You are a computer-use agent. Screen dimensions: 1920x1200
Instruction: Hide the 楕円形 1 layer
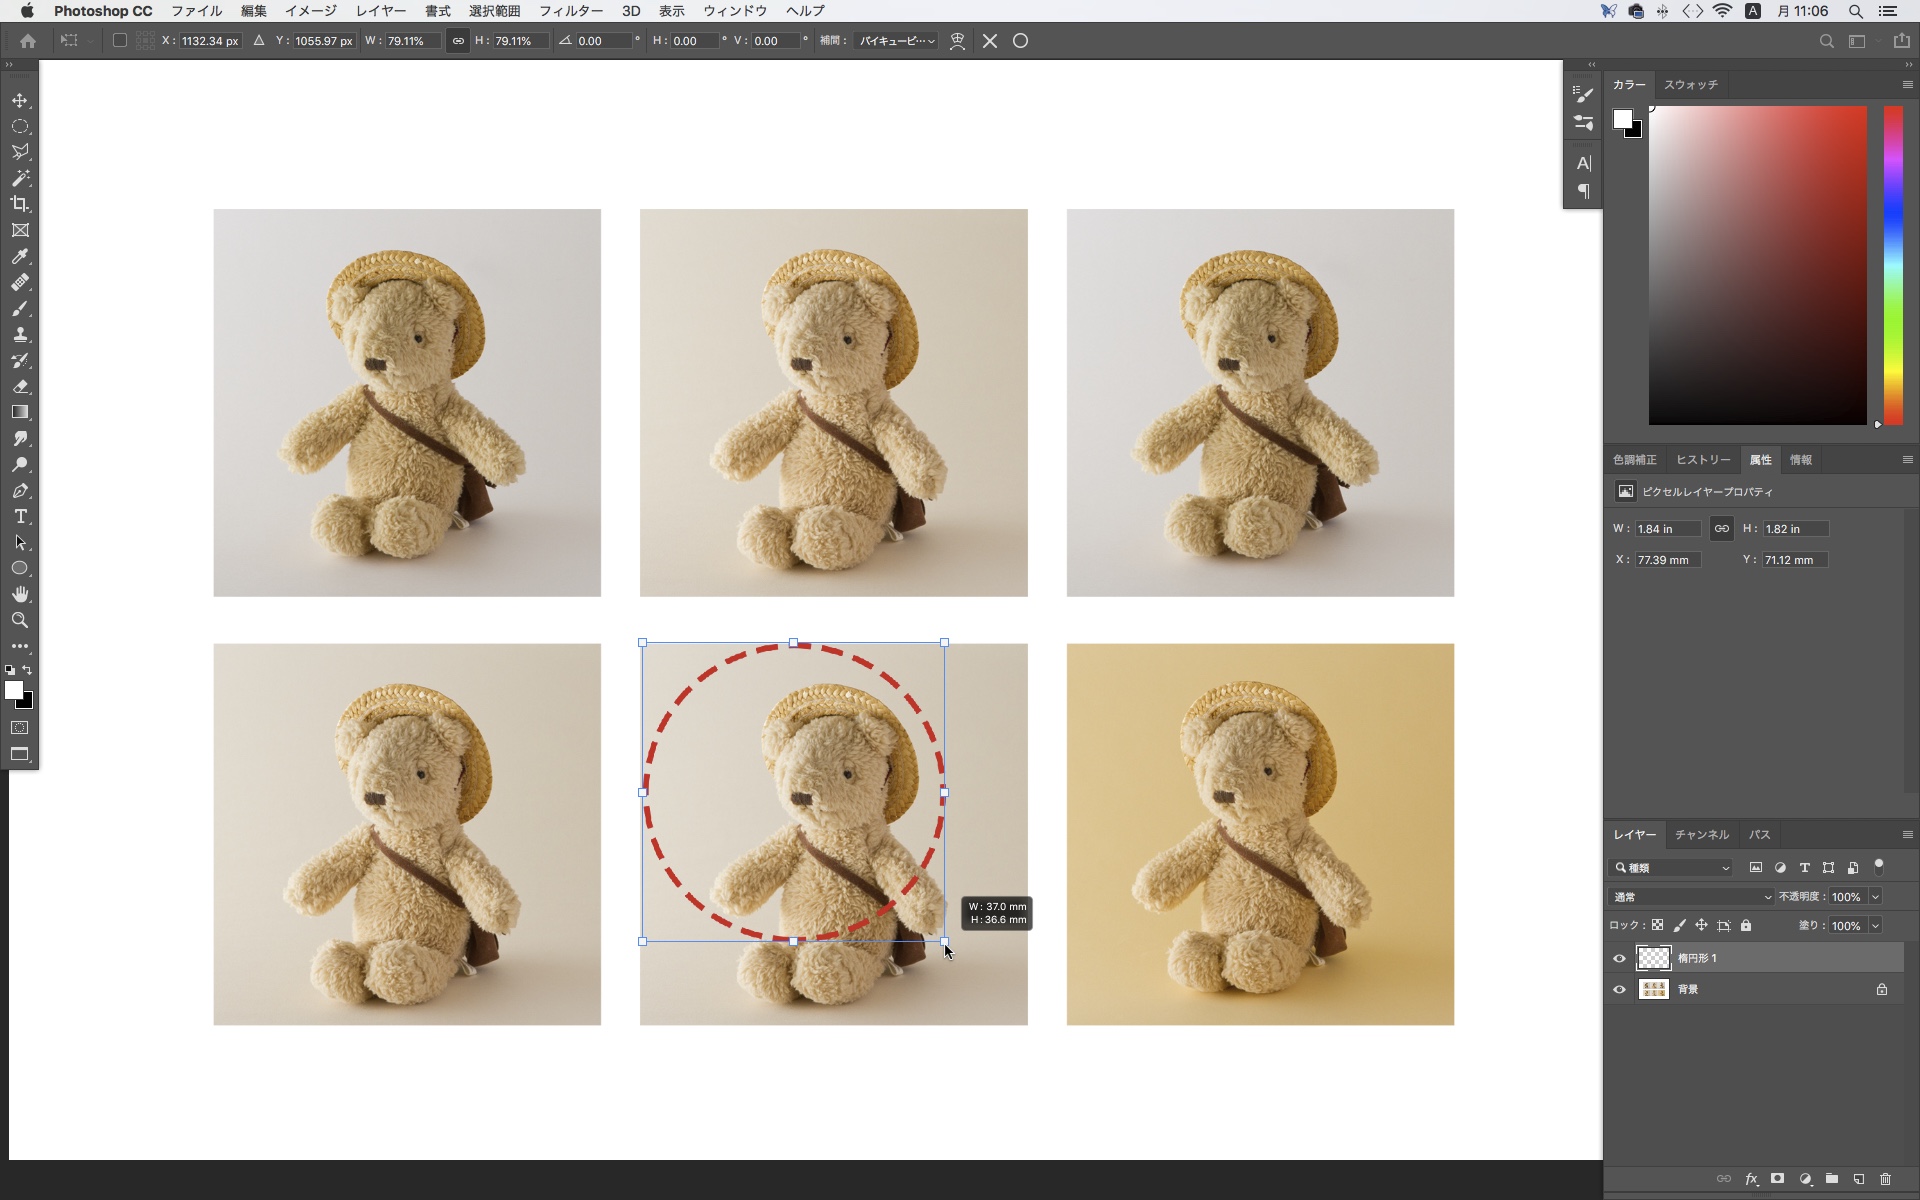1619,958
